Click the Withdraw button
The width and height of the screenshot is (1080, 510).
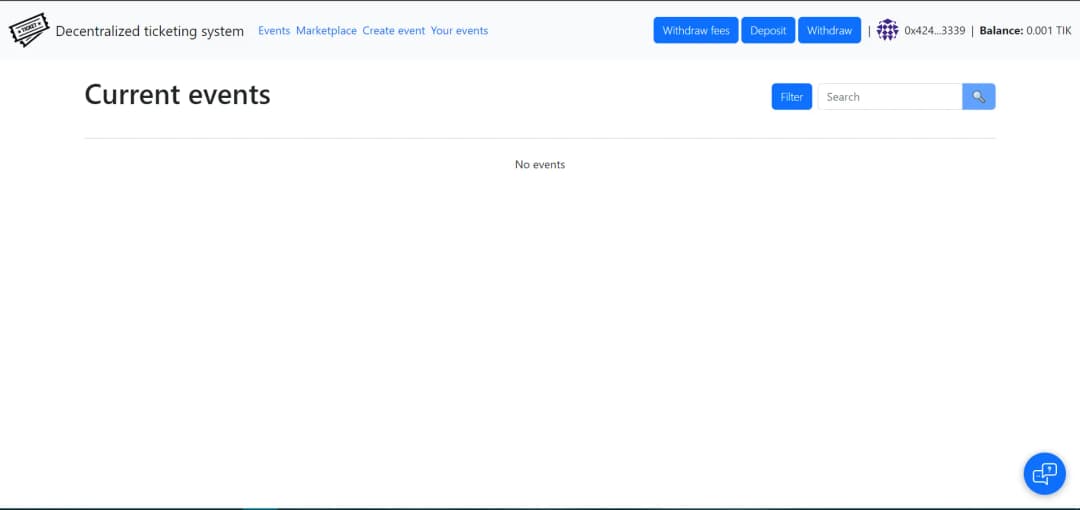point(829,30)
